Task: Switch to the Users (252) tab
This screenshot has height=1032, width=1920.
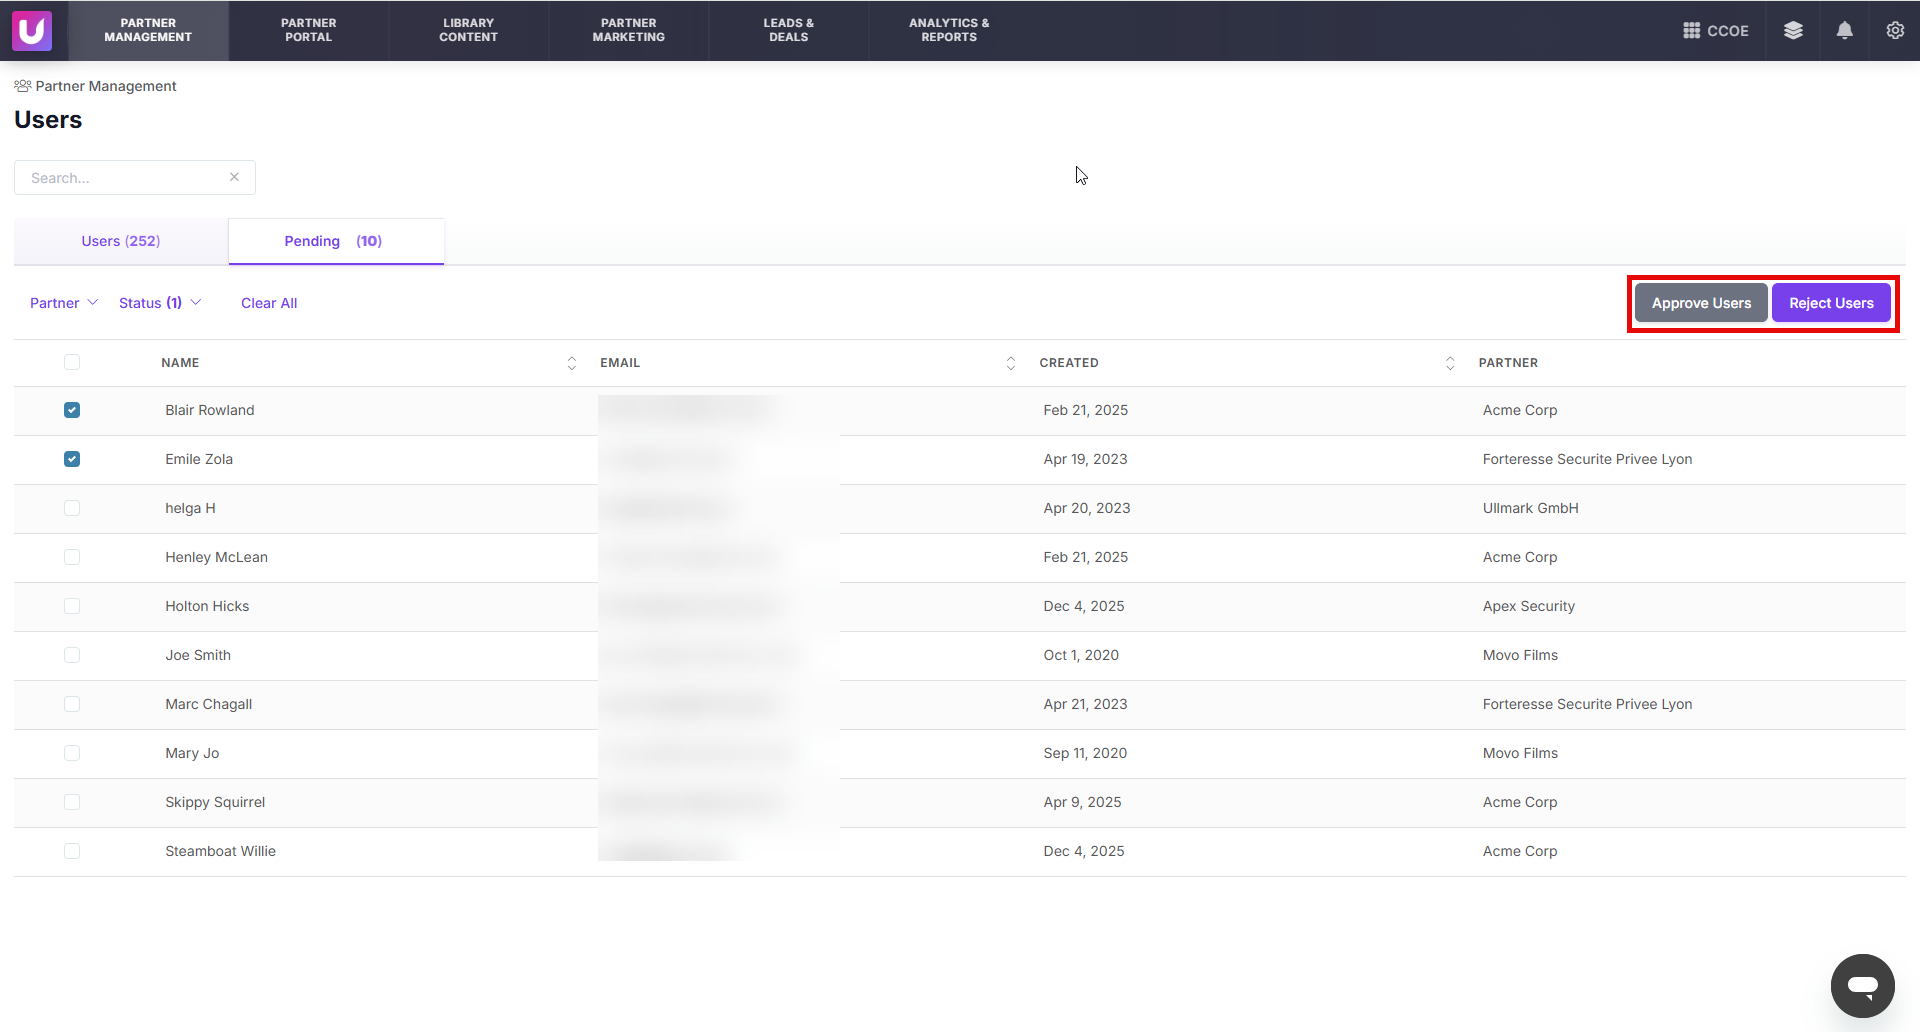Action: [x=121, y=241]
